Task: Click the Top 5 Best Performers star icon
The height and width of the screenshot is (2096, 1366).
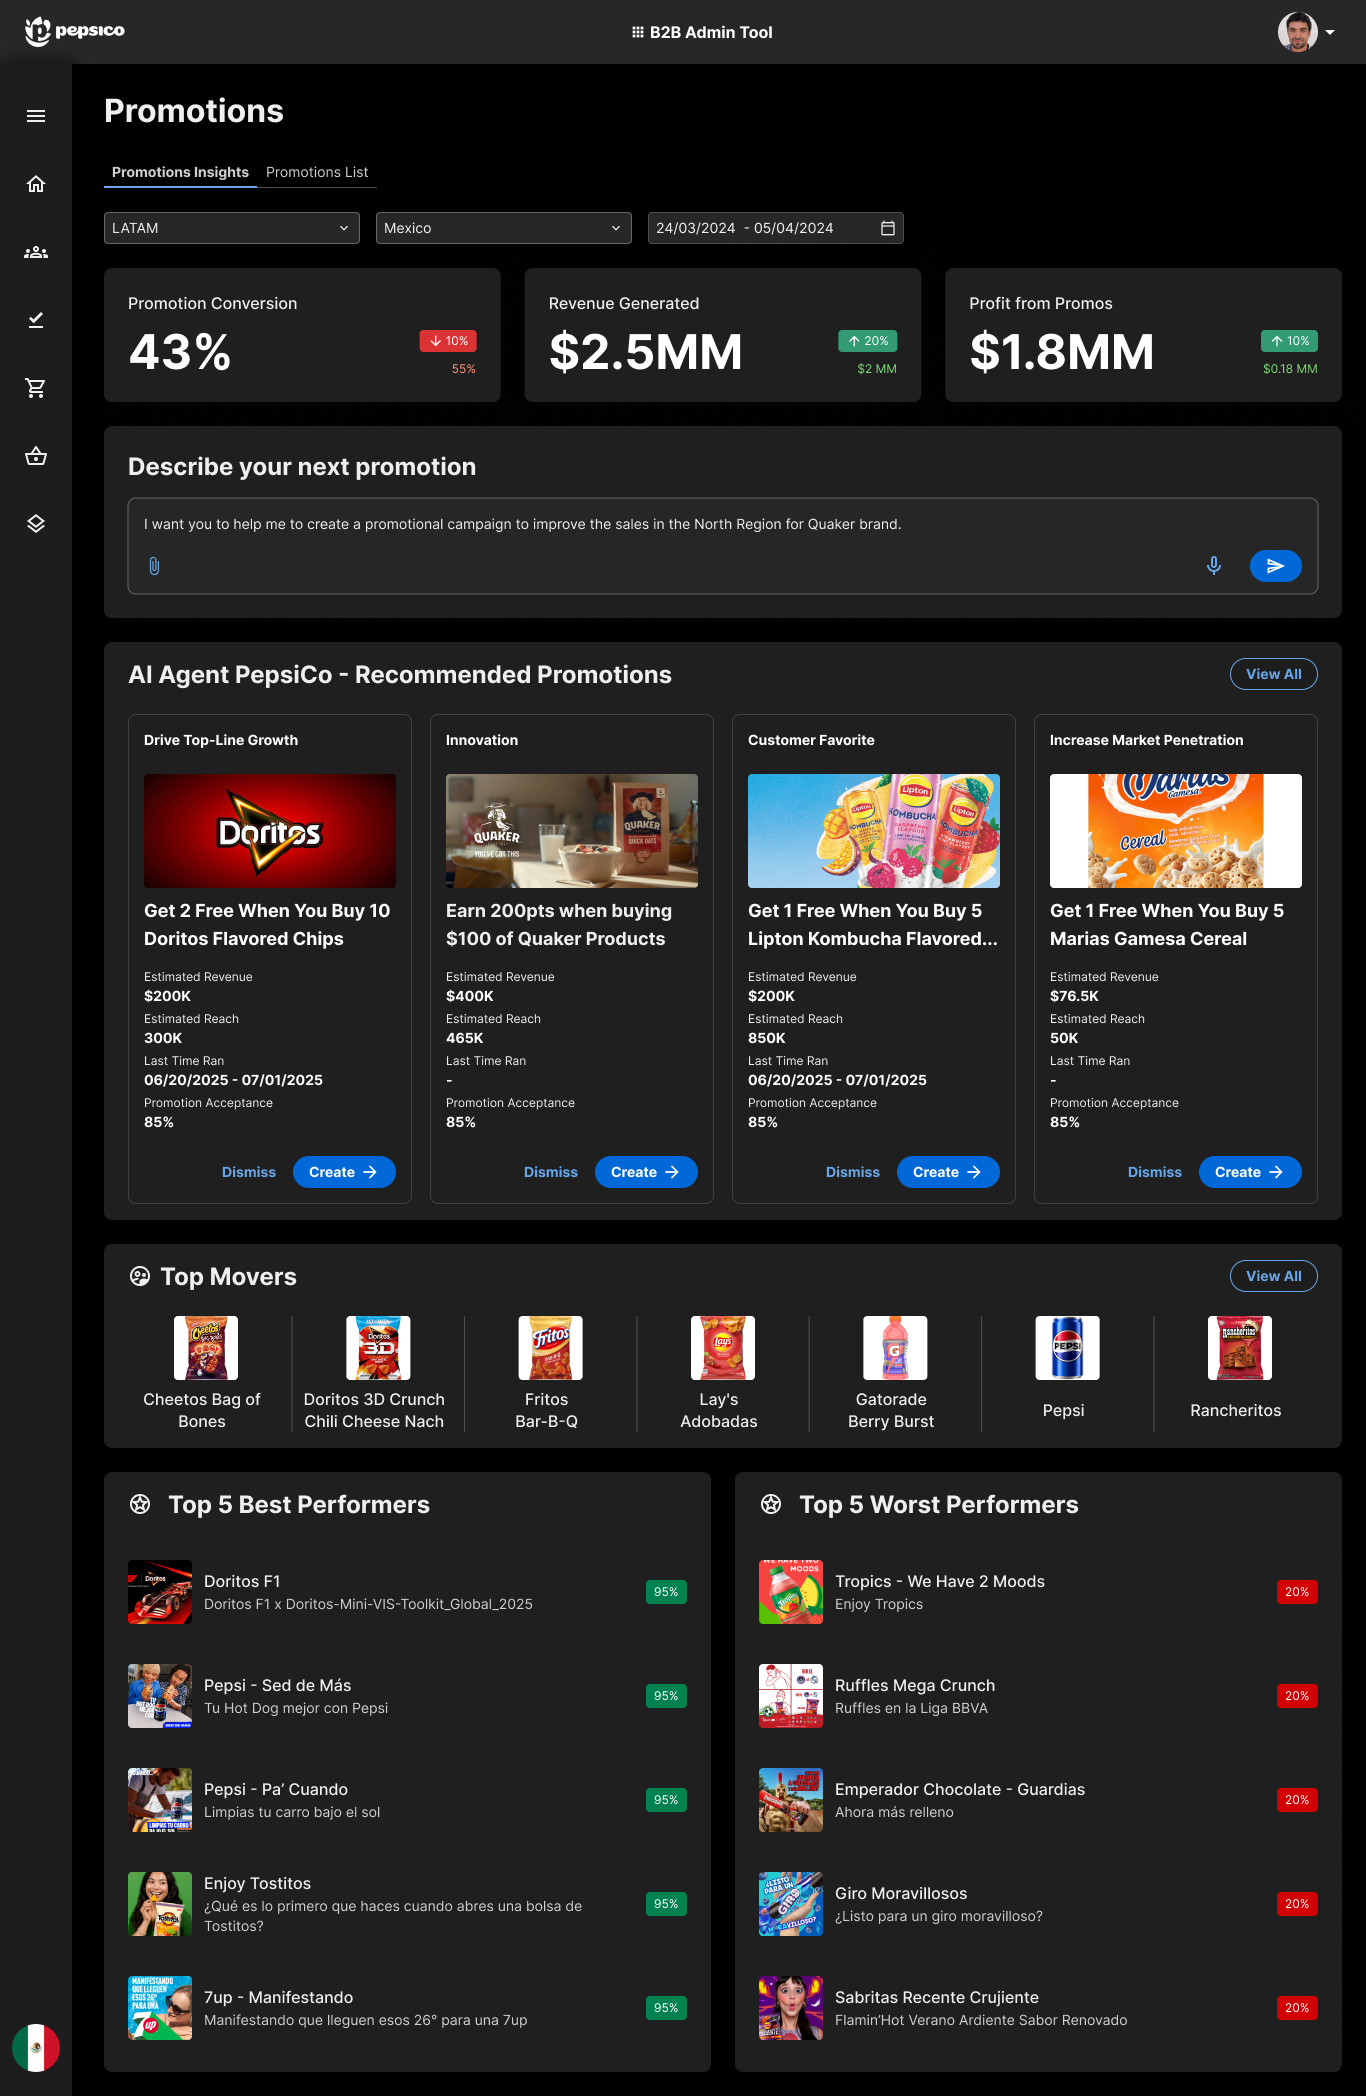Action: tap(140, 1504)
